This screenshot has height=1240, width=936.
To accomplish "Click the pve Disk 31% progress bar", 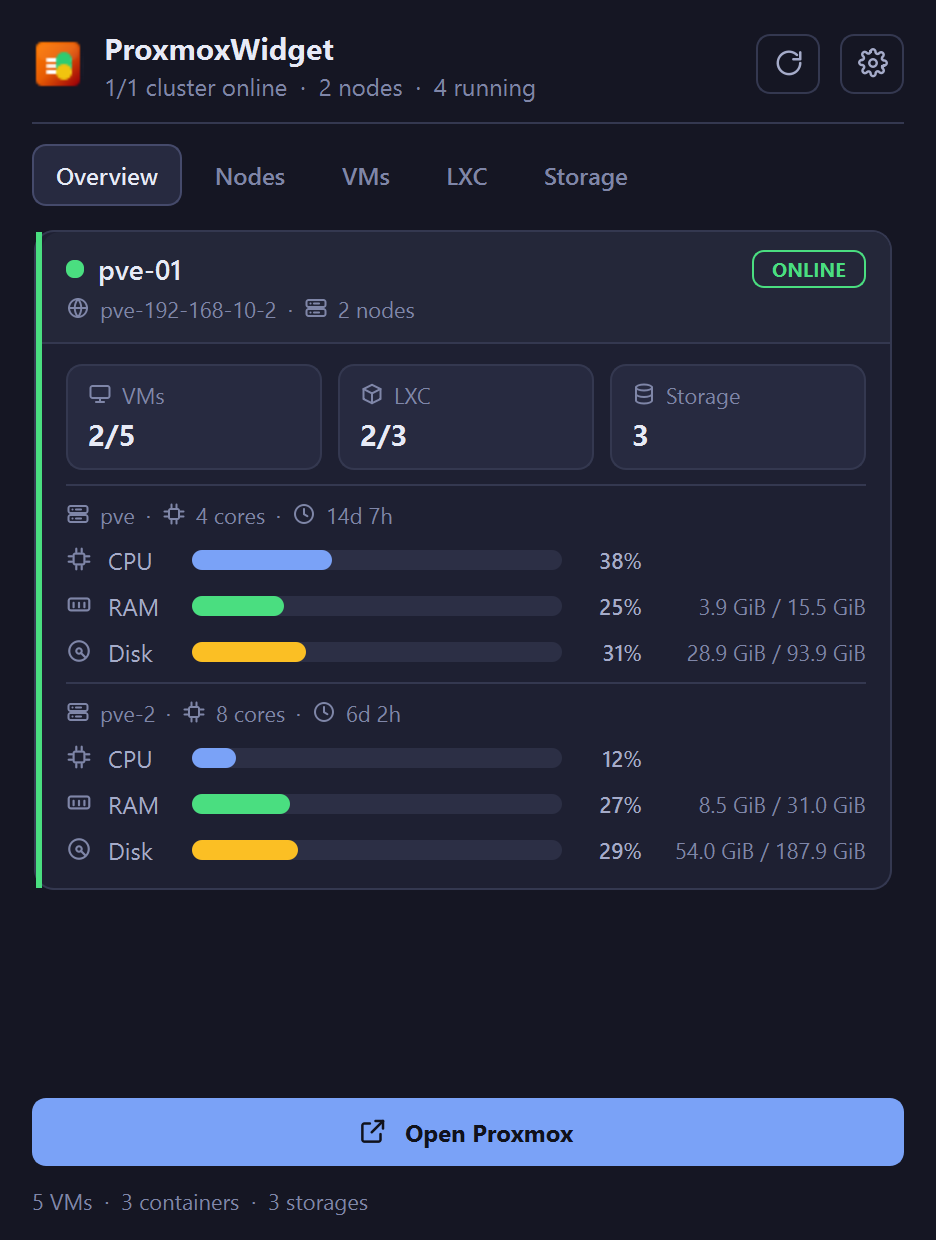I will coord(377,652).
